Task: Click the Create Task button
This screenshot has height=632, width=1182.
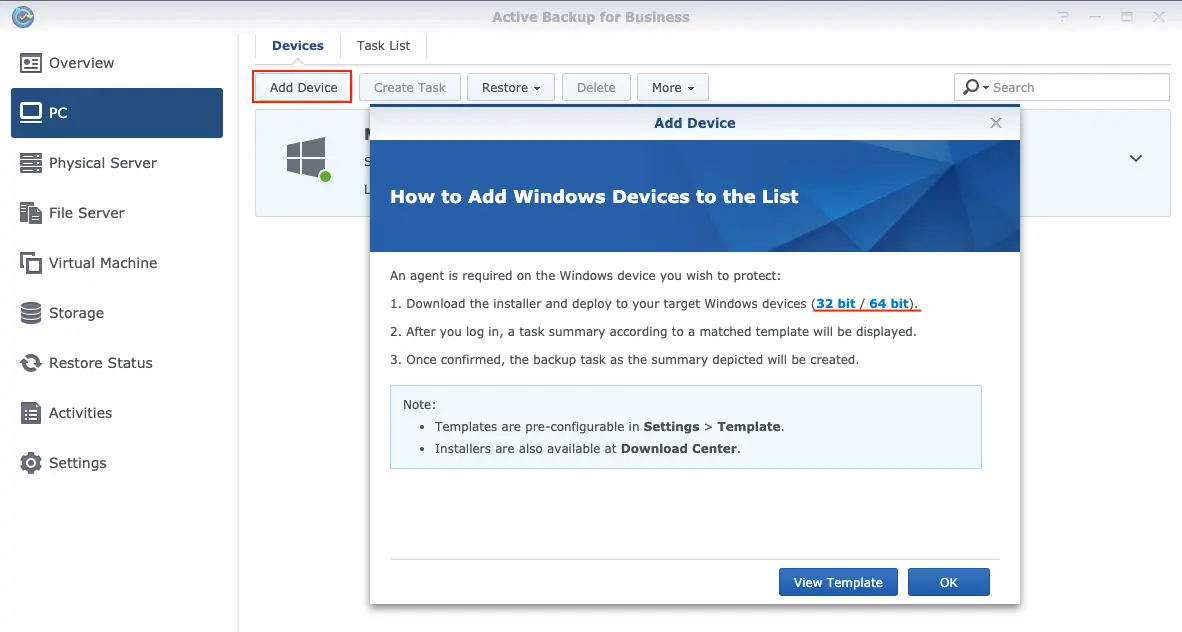Action: [409, 87]
